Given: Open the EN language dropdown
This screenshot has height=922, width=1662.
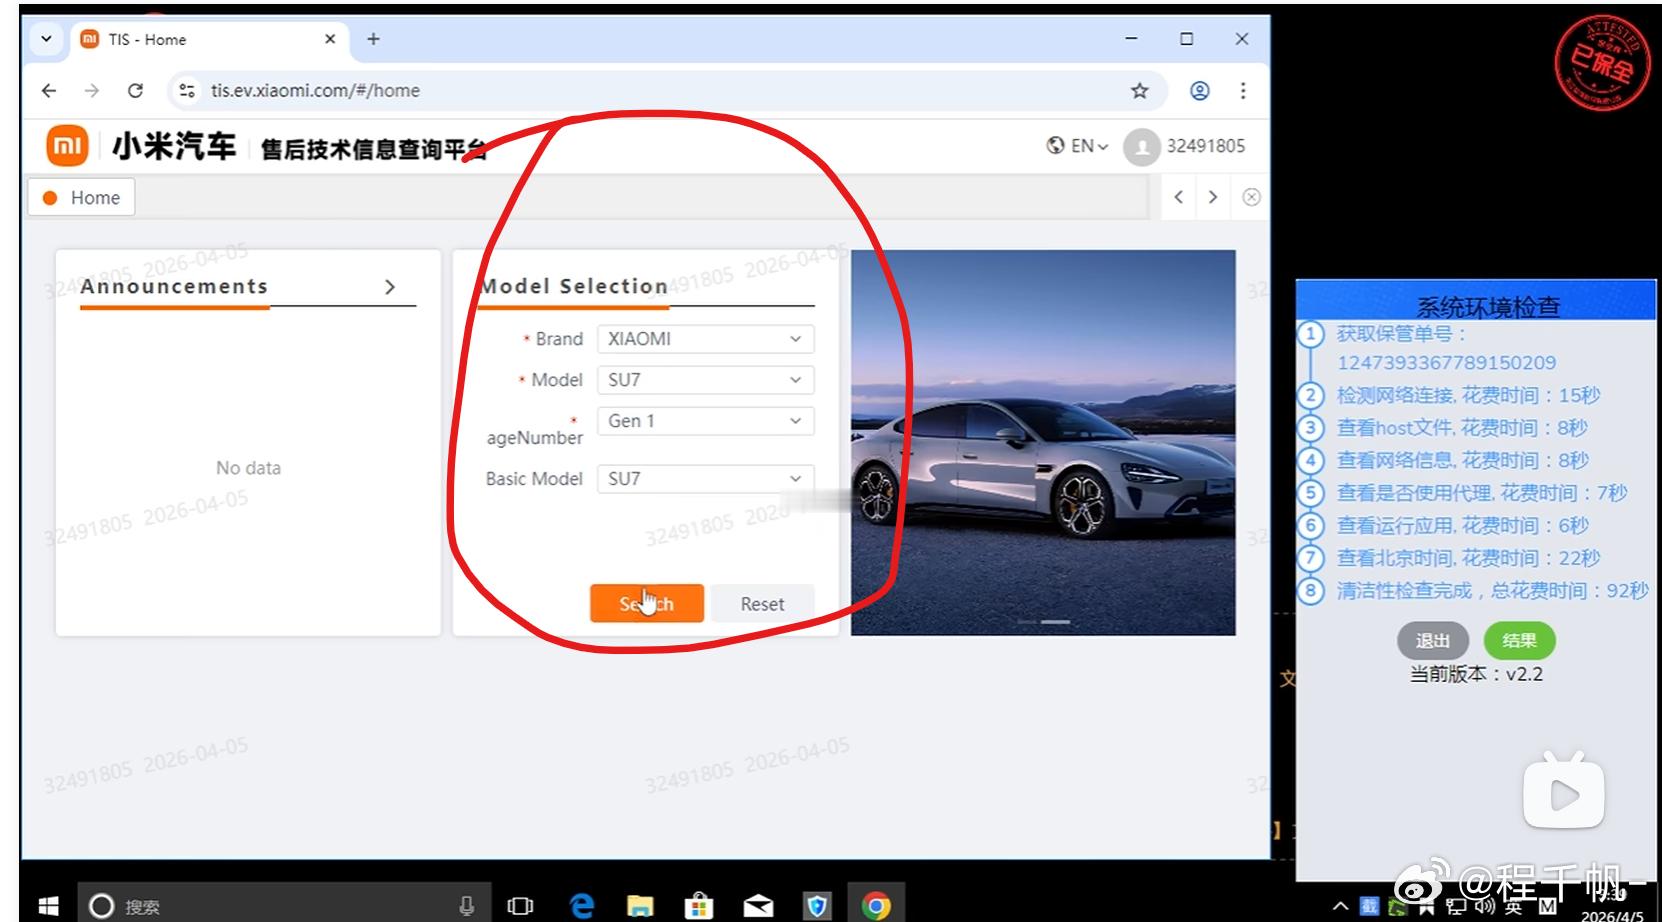Looking at the screenshot, I should click(x=1077, y=146).
